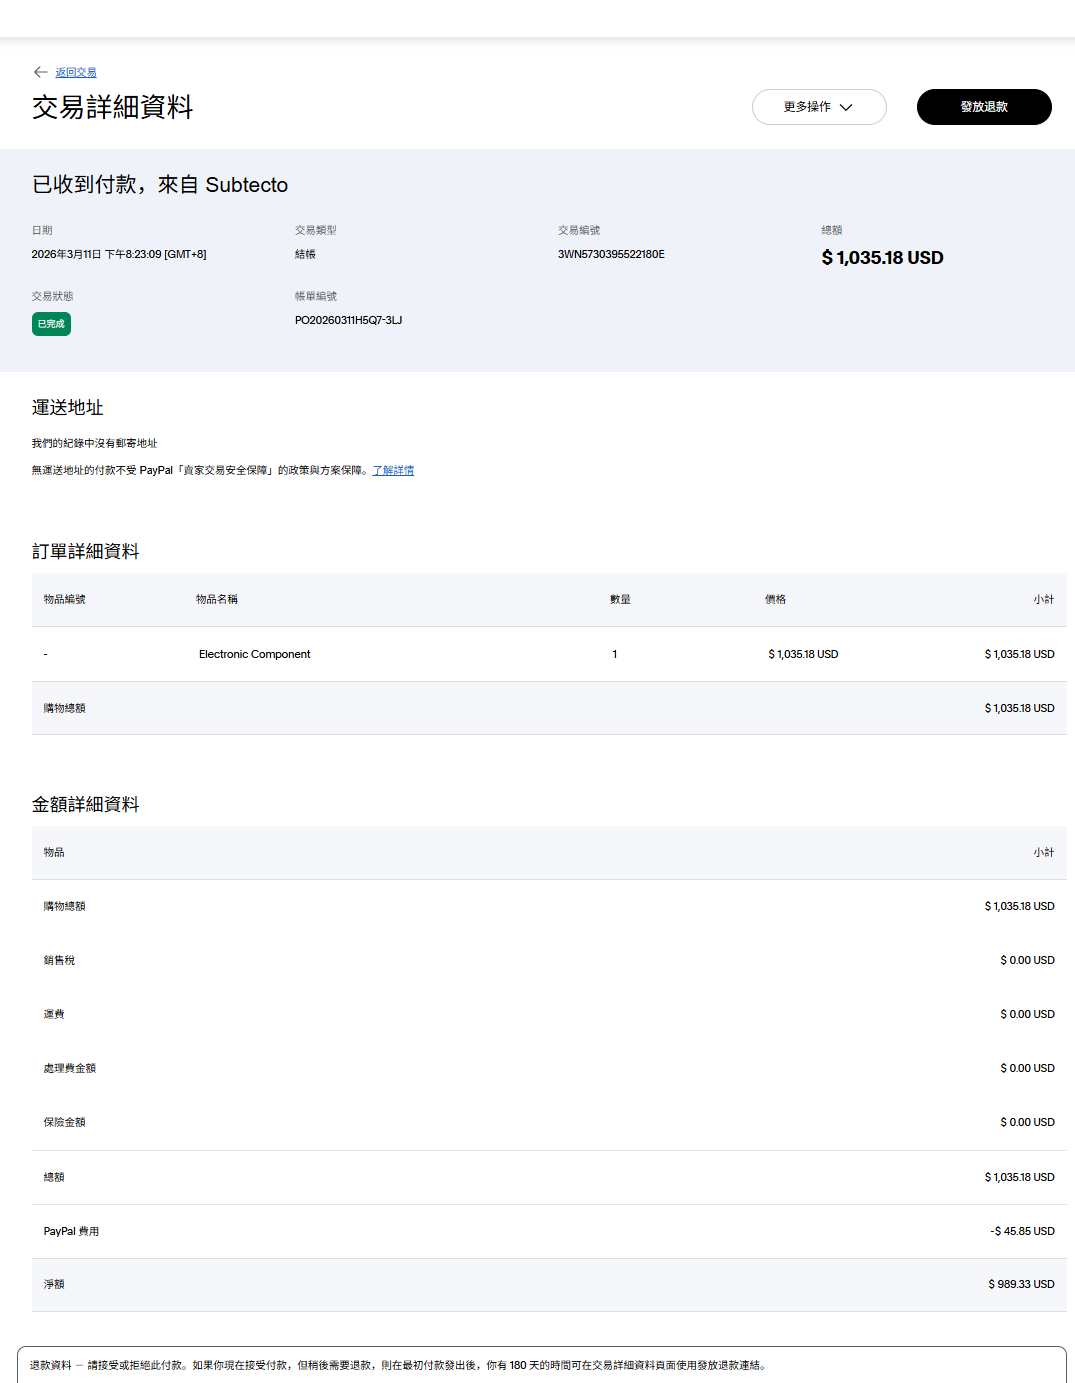
Task: Open the 了解詳情 link
Action: point(393,470)
